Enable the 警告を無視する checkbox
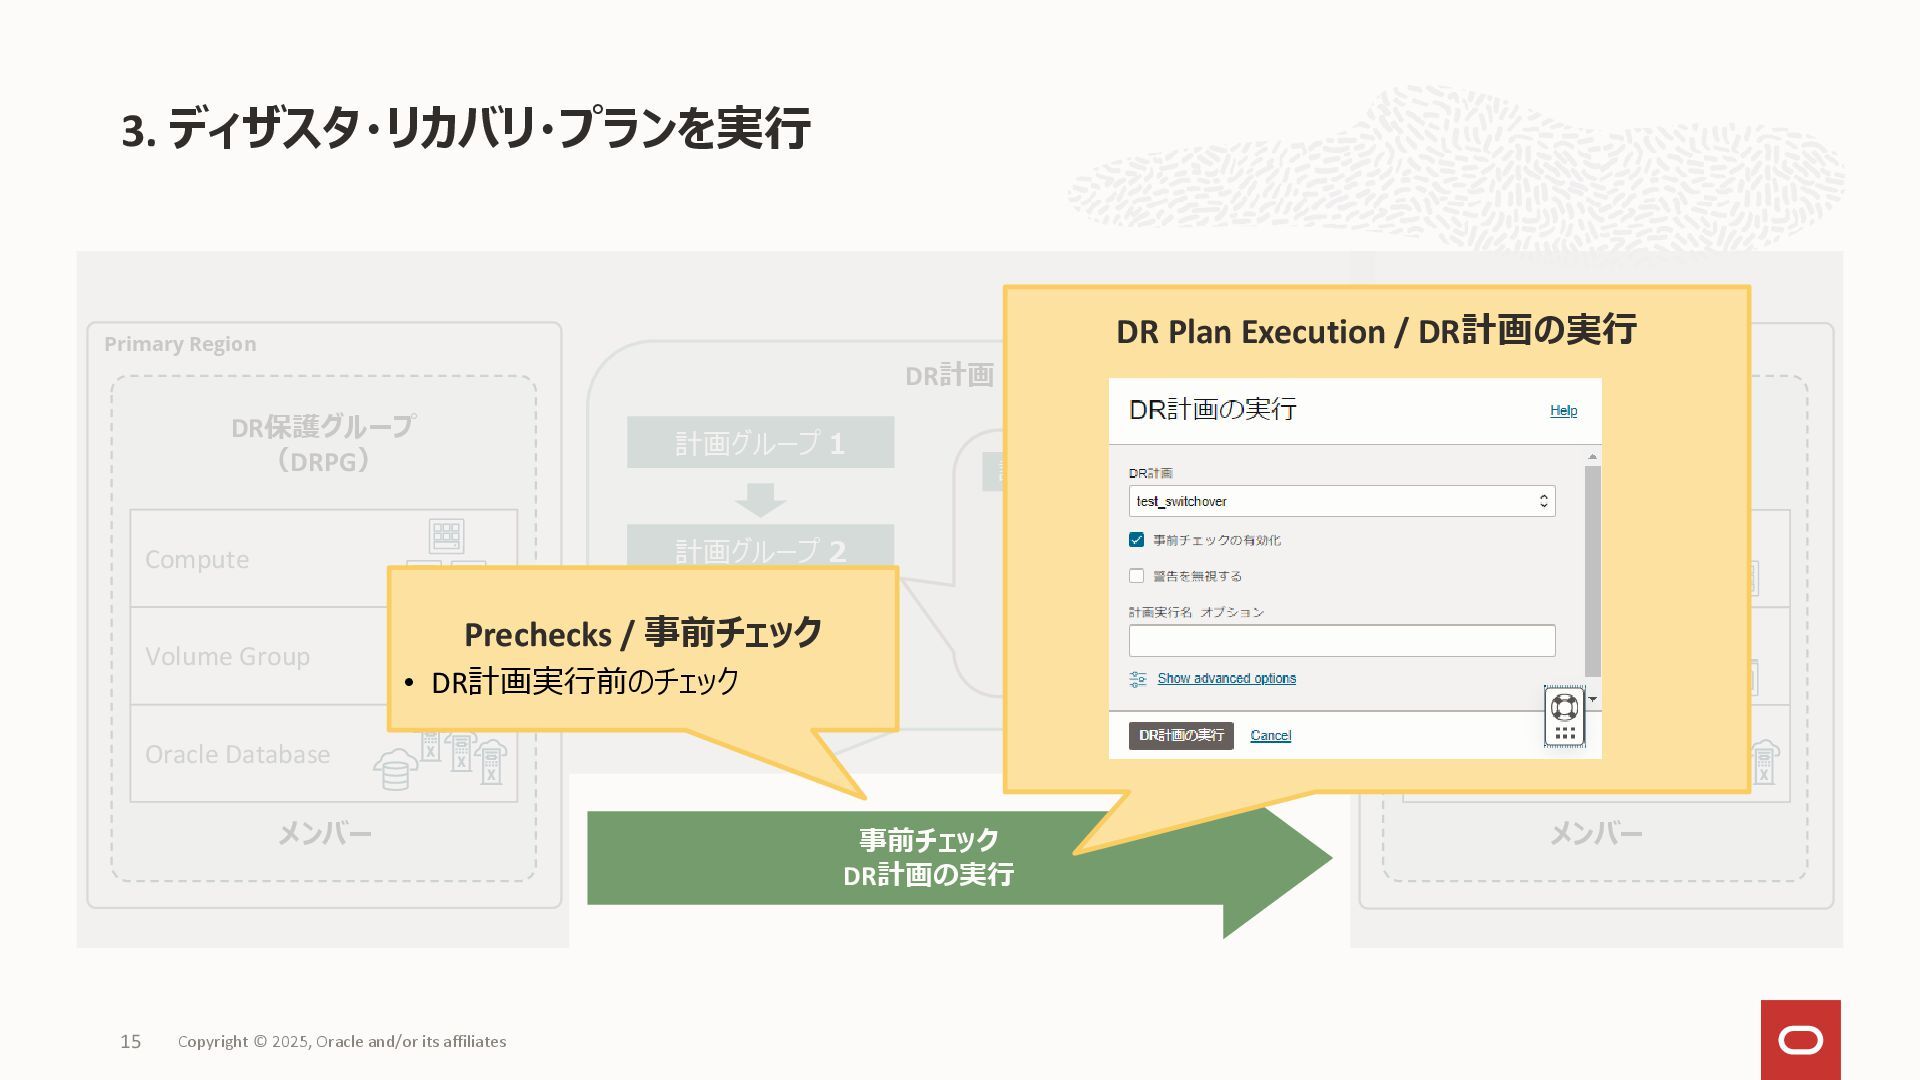The width and height of the screenshot is (1920, 1080). [x=1136, y=576]
